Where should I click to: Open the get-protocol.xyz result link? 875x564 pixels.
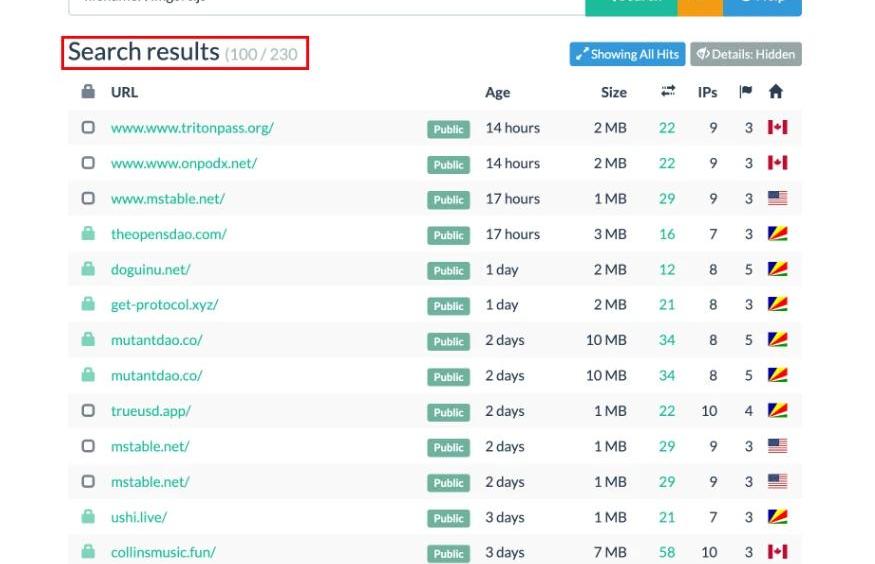coord(164,305)
